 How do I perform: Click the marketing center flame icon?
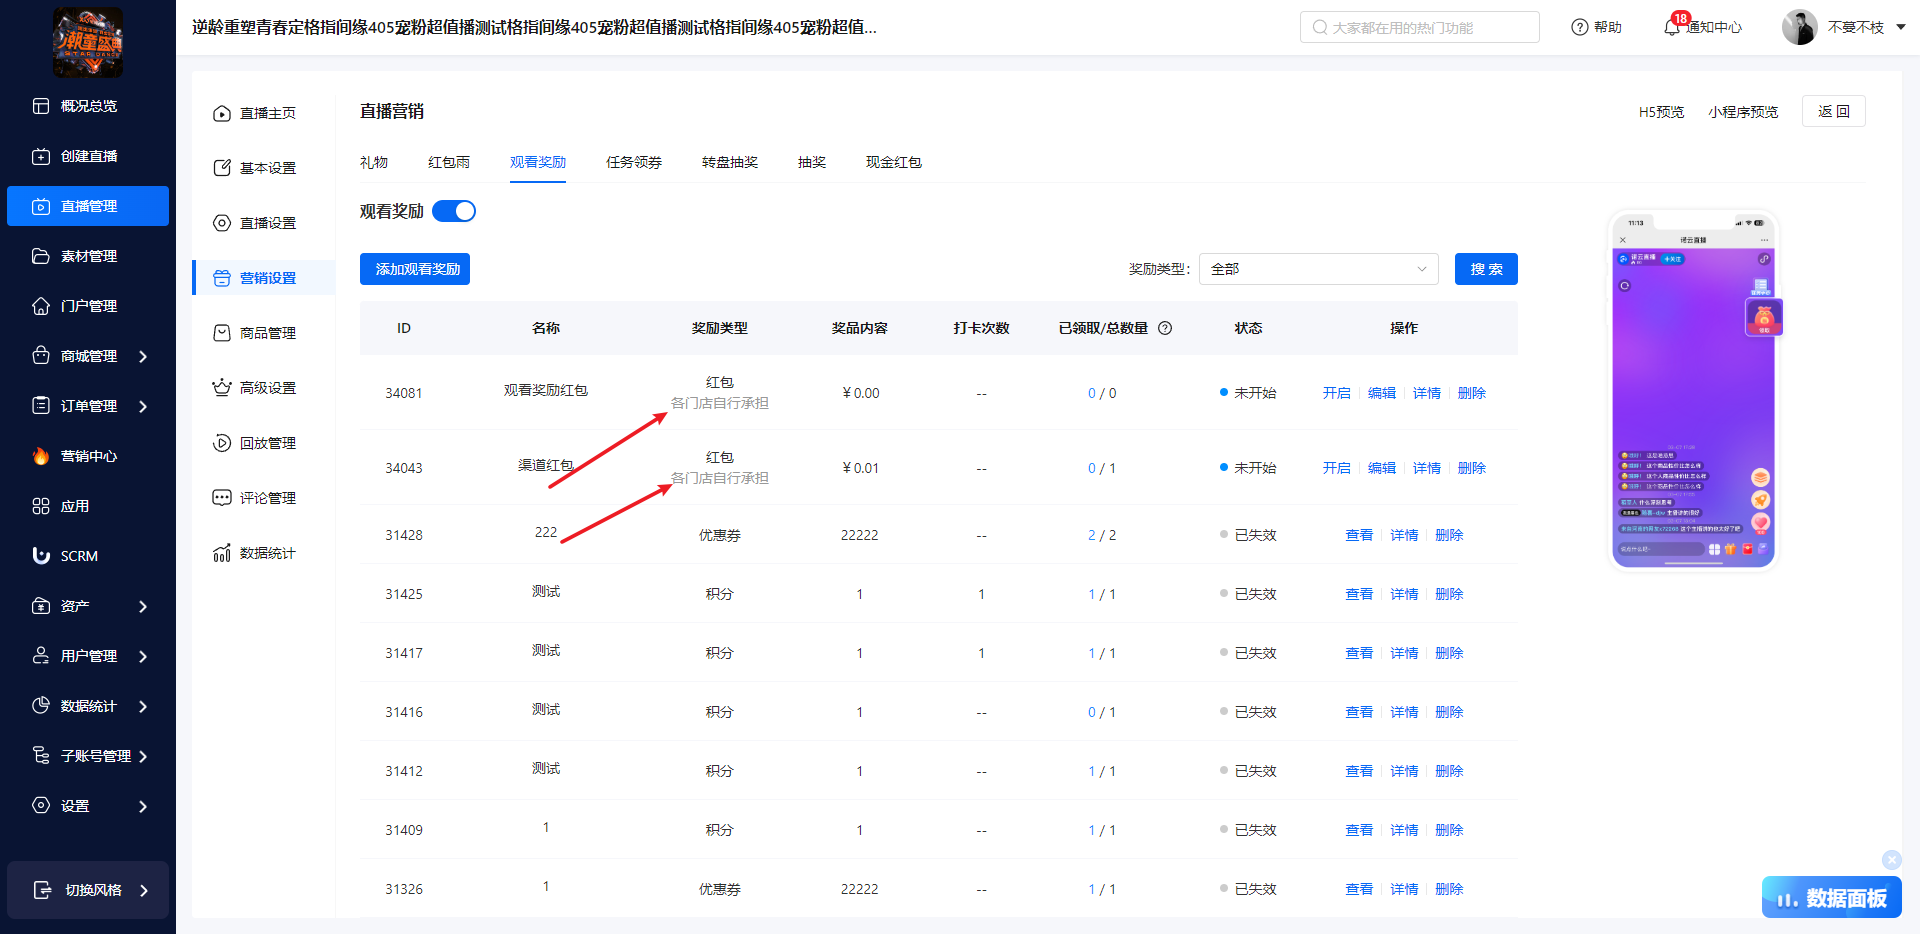coord(41,456)
